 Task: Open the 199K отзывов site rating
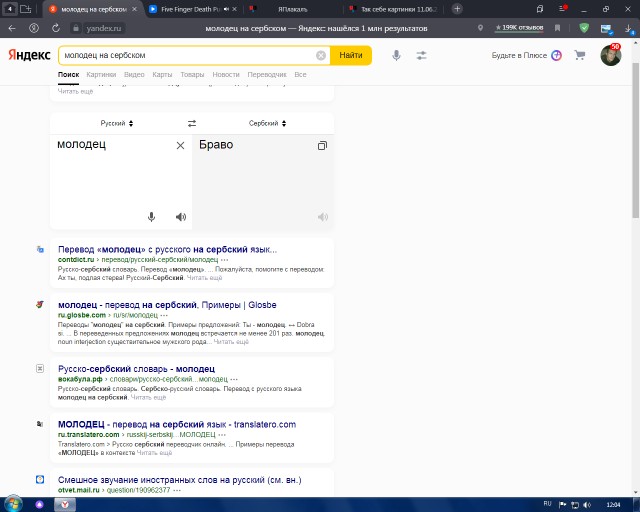[519, 28]
